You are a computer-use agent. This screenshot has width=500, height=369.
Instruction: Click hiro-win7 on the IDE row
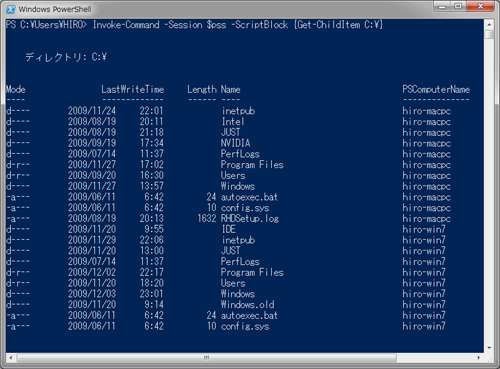424,229
